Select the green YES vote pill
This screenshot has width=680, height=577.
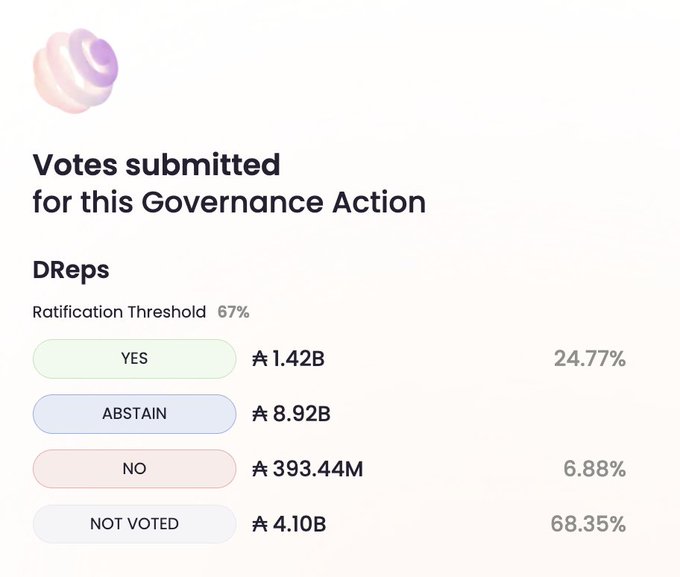(x=134, y=359)
